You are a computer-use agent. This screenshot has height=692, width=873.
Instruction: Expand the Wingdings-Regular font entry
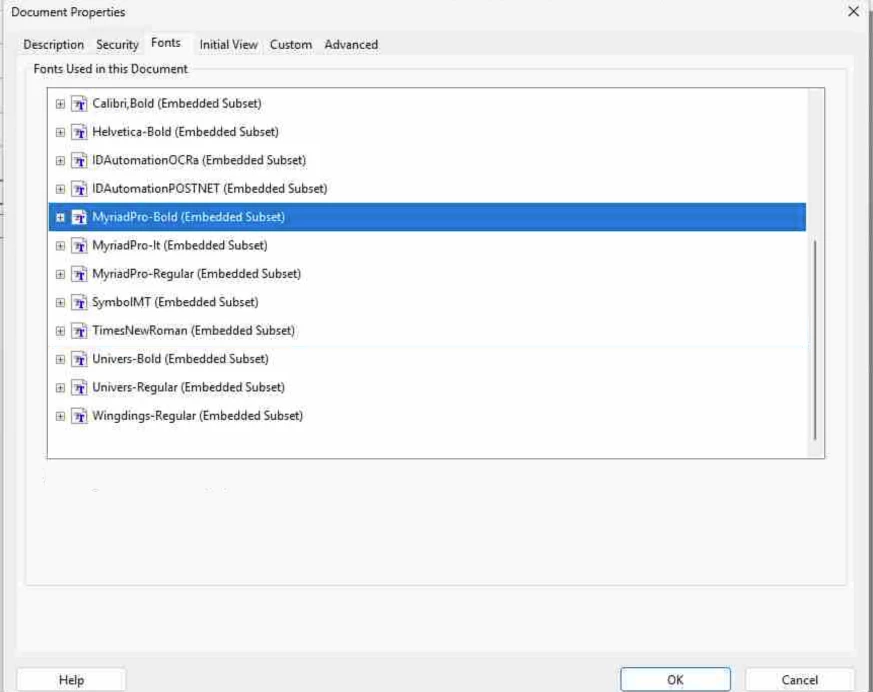coord(60,416)
